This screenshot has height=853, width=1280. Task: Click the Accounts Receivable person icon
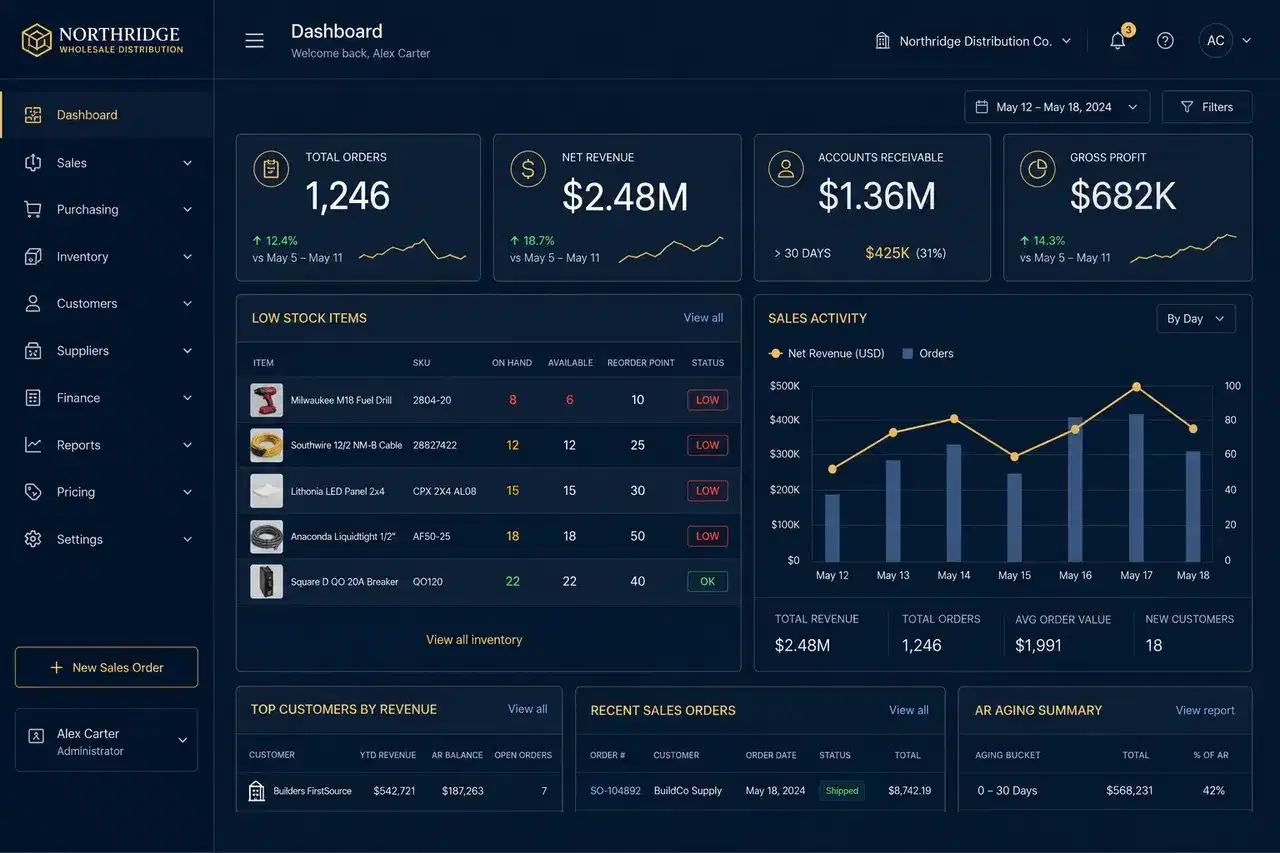coord(786,169)
